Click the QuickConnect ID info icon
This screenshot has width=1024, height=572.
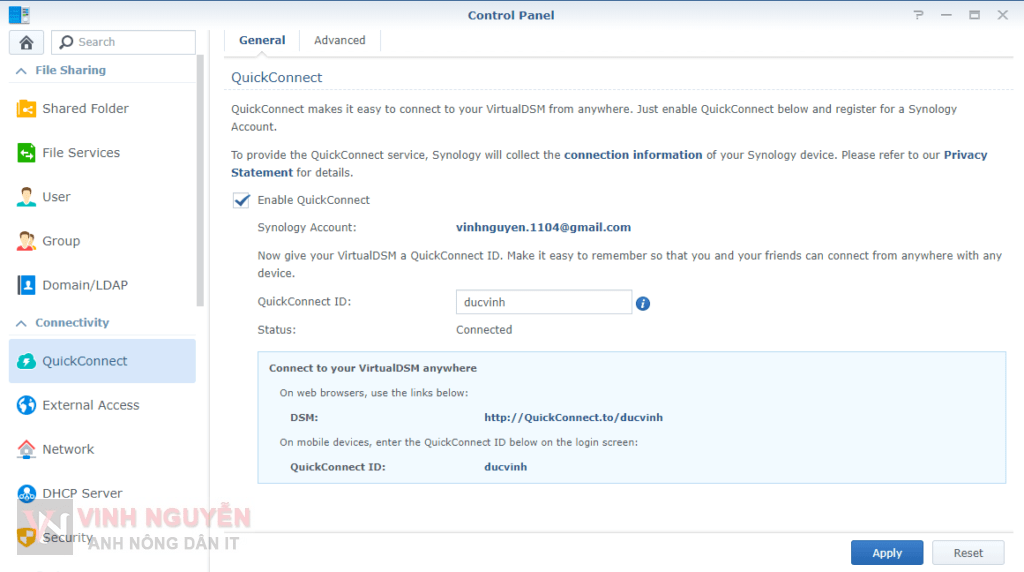coord(643,303)
